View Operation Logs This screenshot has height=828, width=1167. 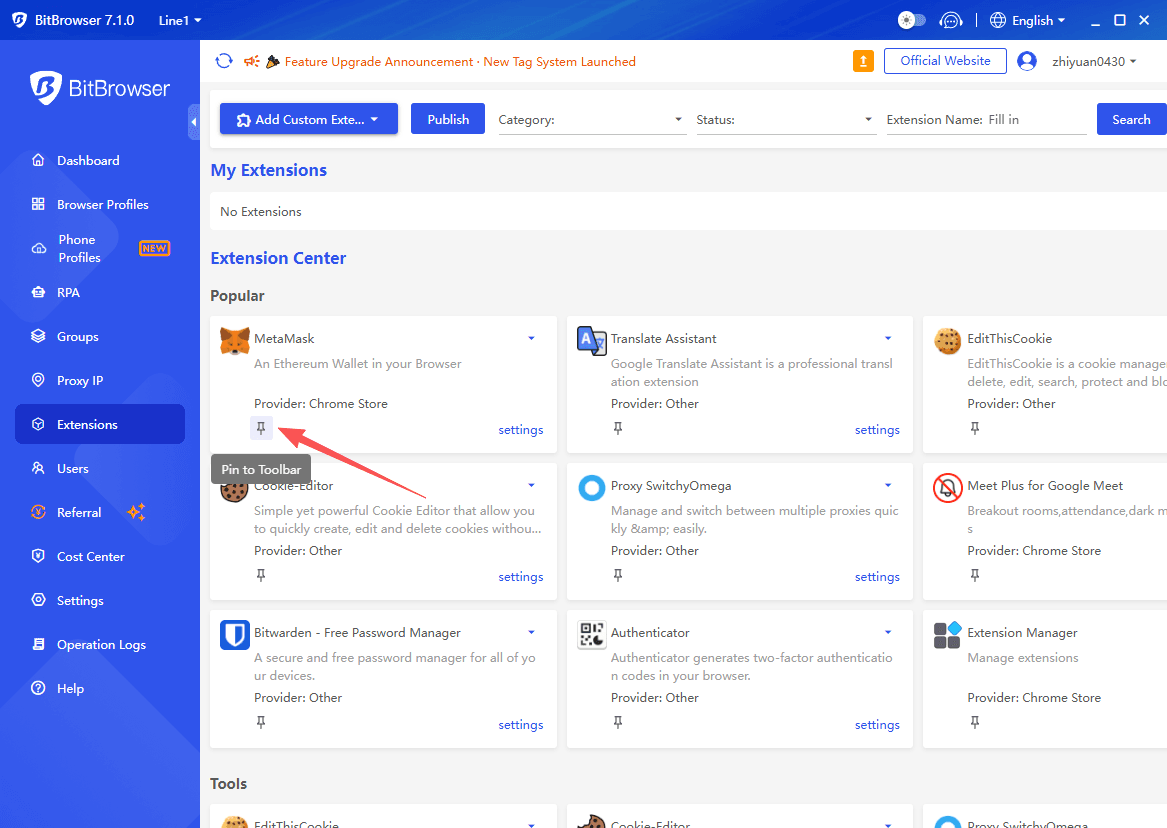coord(103,644)
